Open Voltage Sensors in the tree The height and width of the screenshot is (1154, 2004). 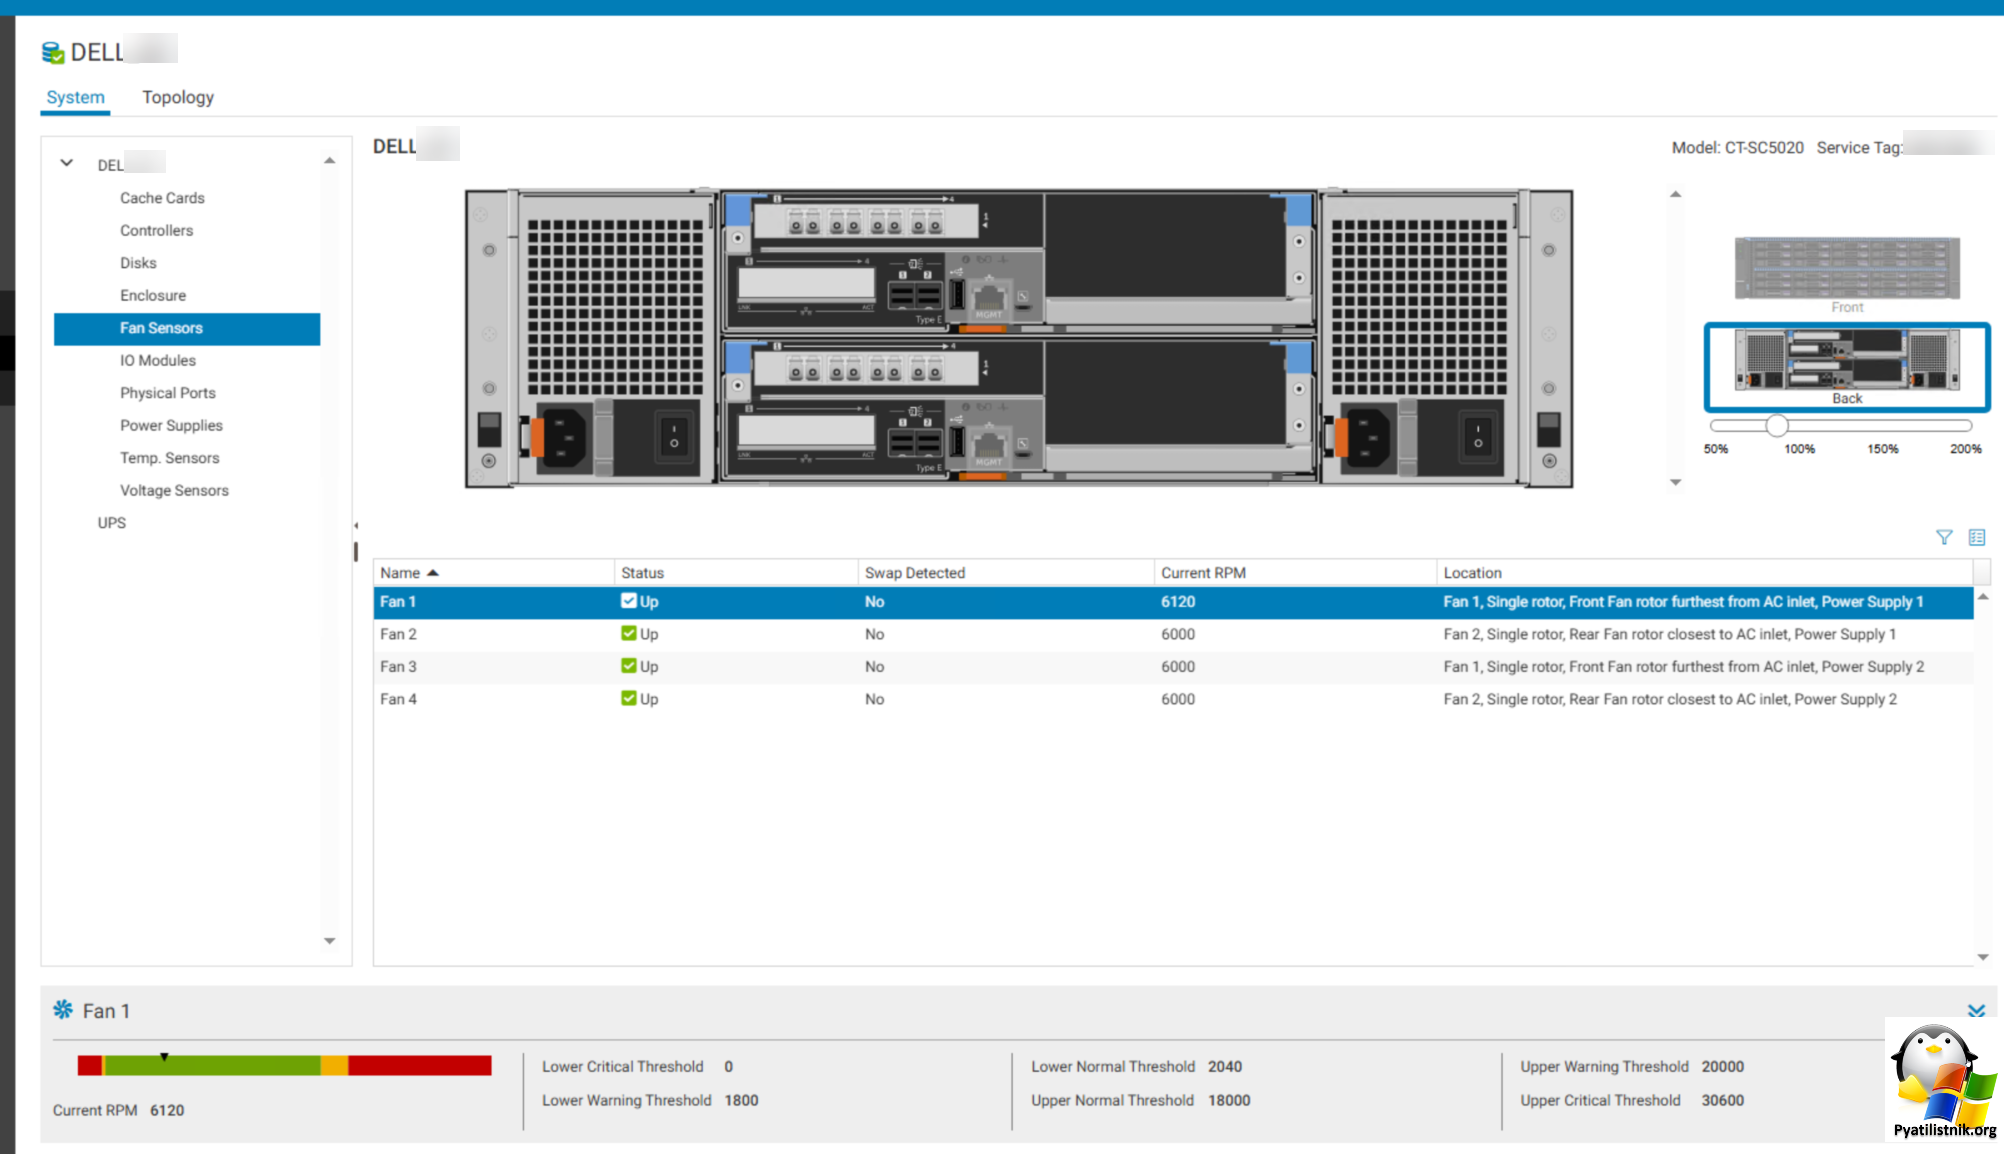174,490
